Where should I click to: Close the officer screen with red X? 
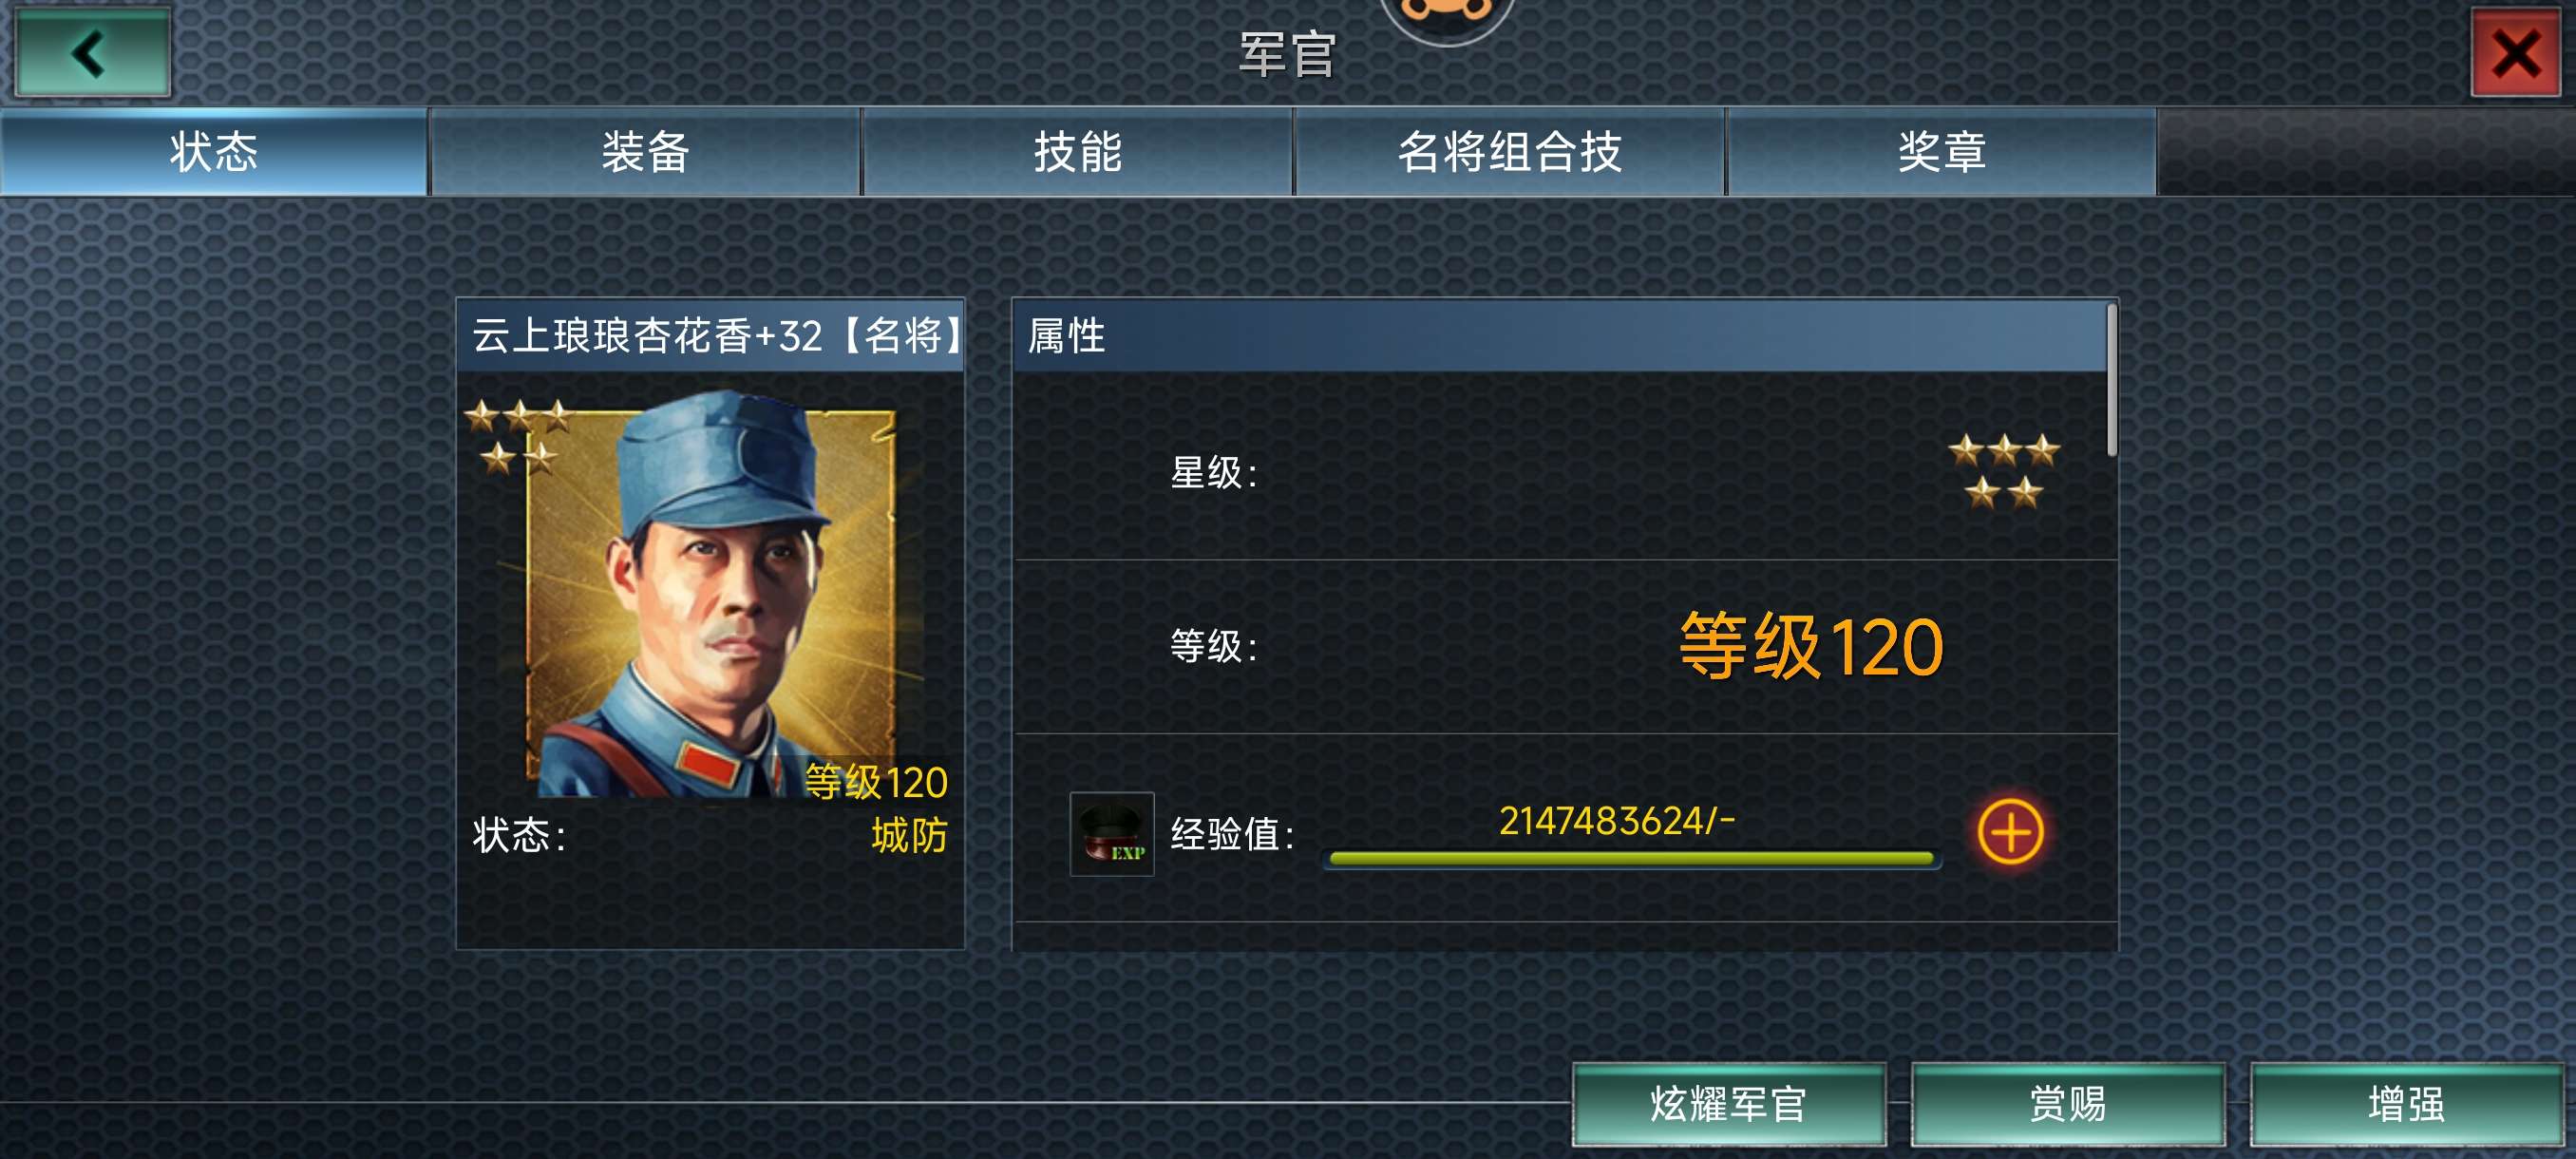coord(2516,52)
